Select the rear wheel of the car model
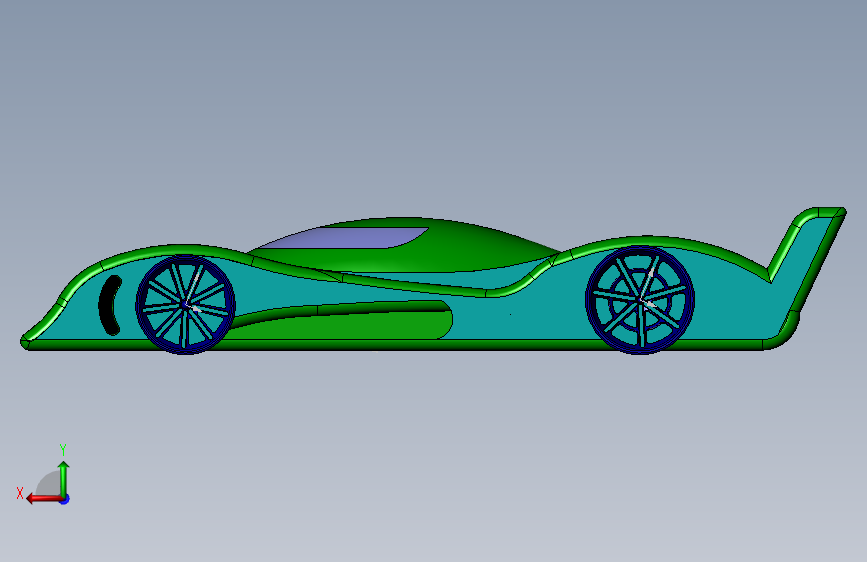 [640, 300]
